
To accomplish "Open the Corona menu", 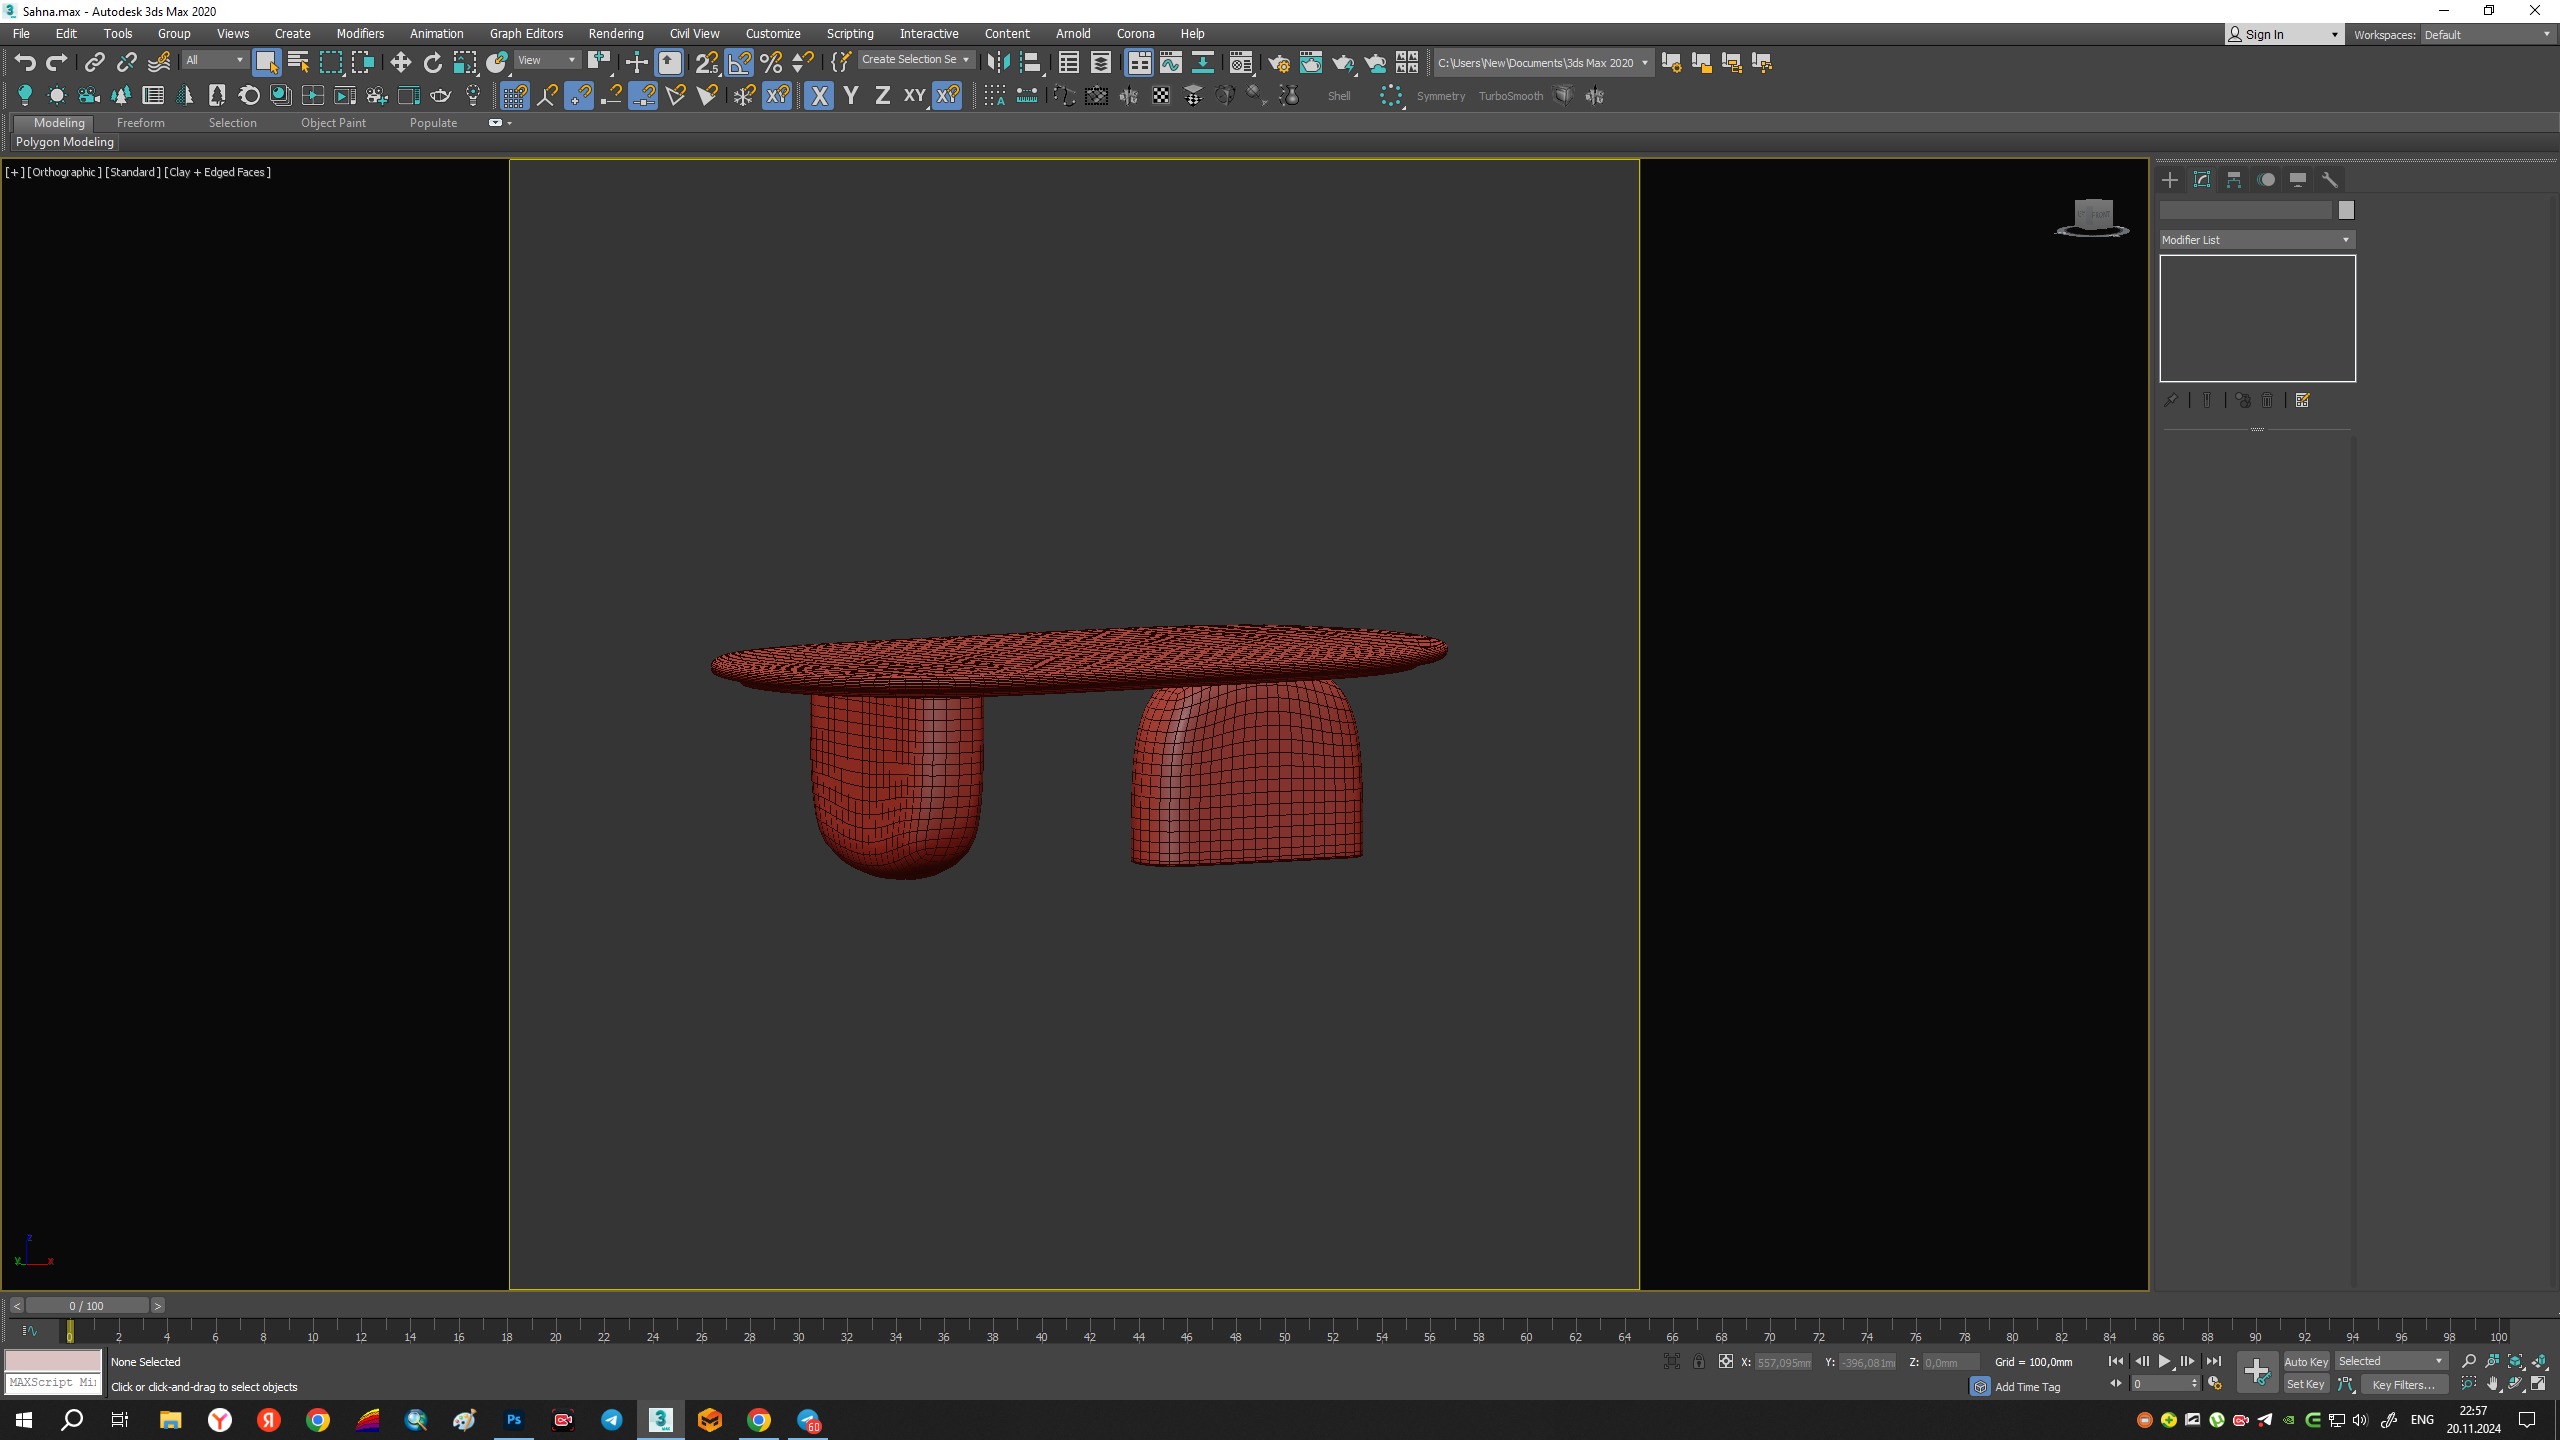I will tap(1135, 34).
